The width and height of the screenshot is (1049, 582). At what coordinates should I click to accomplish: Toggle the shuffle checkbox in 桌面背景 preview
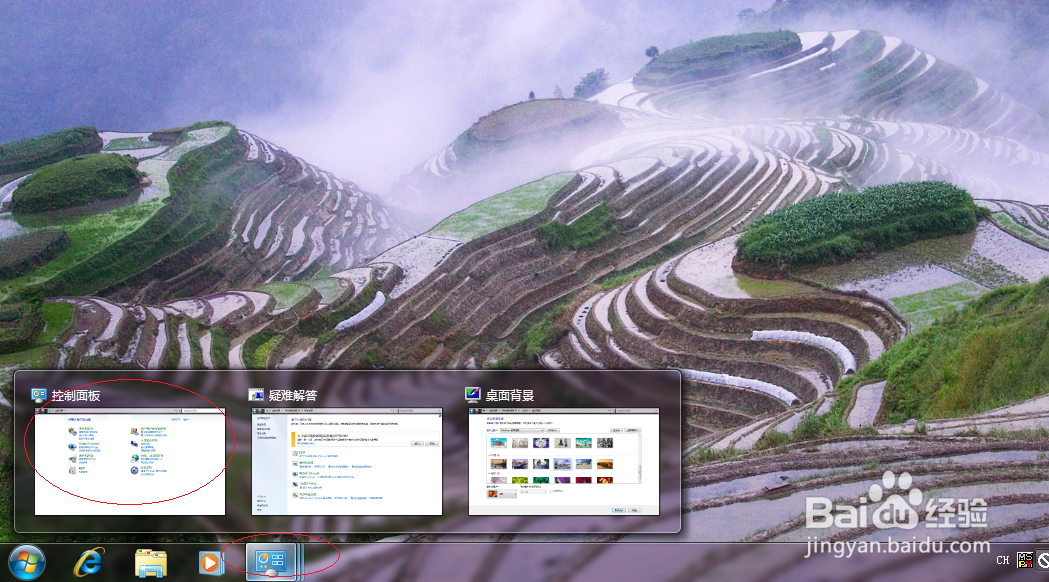551,491
